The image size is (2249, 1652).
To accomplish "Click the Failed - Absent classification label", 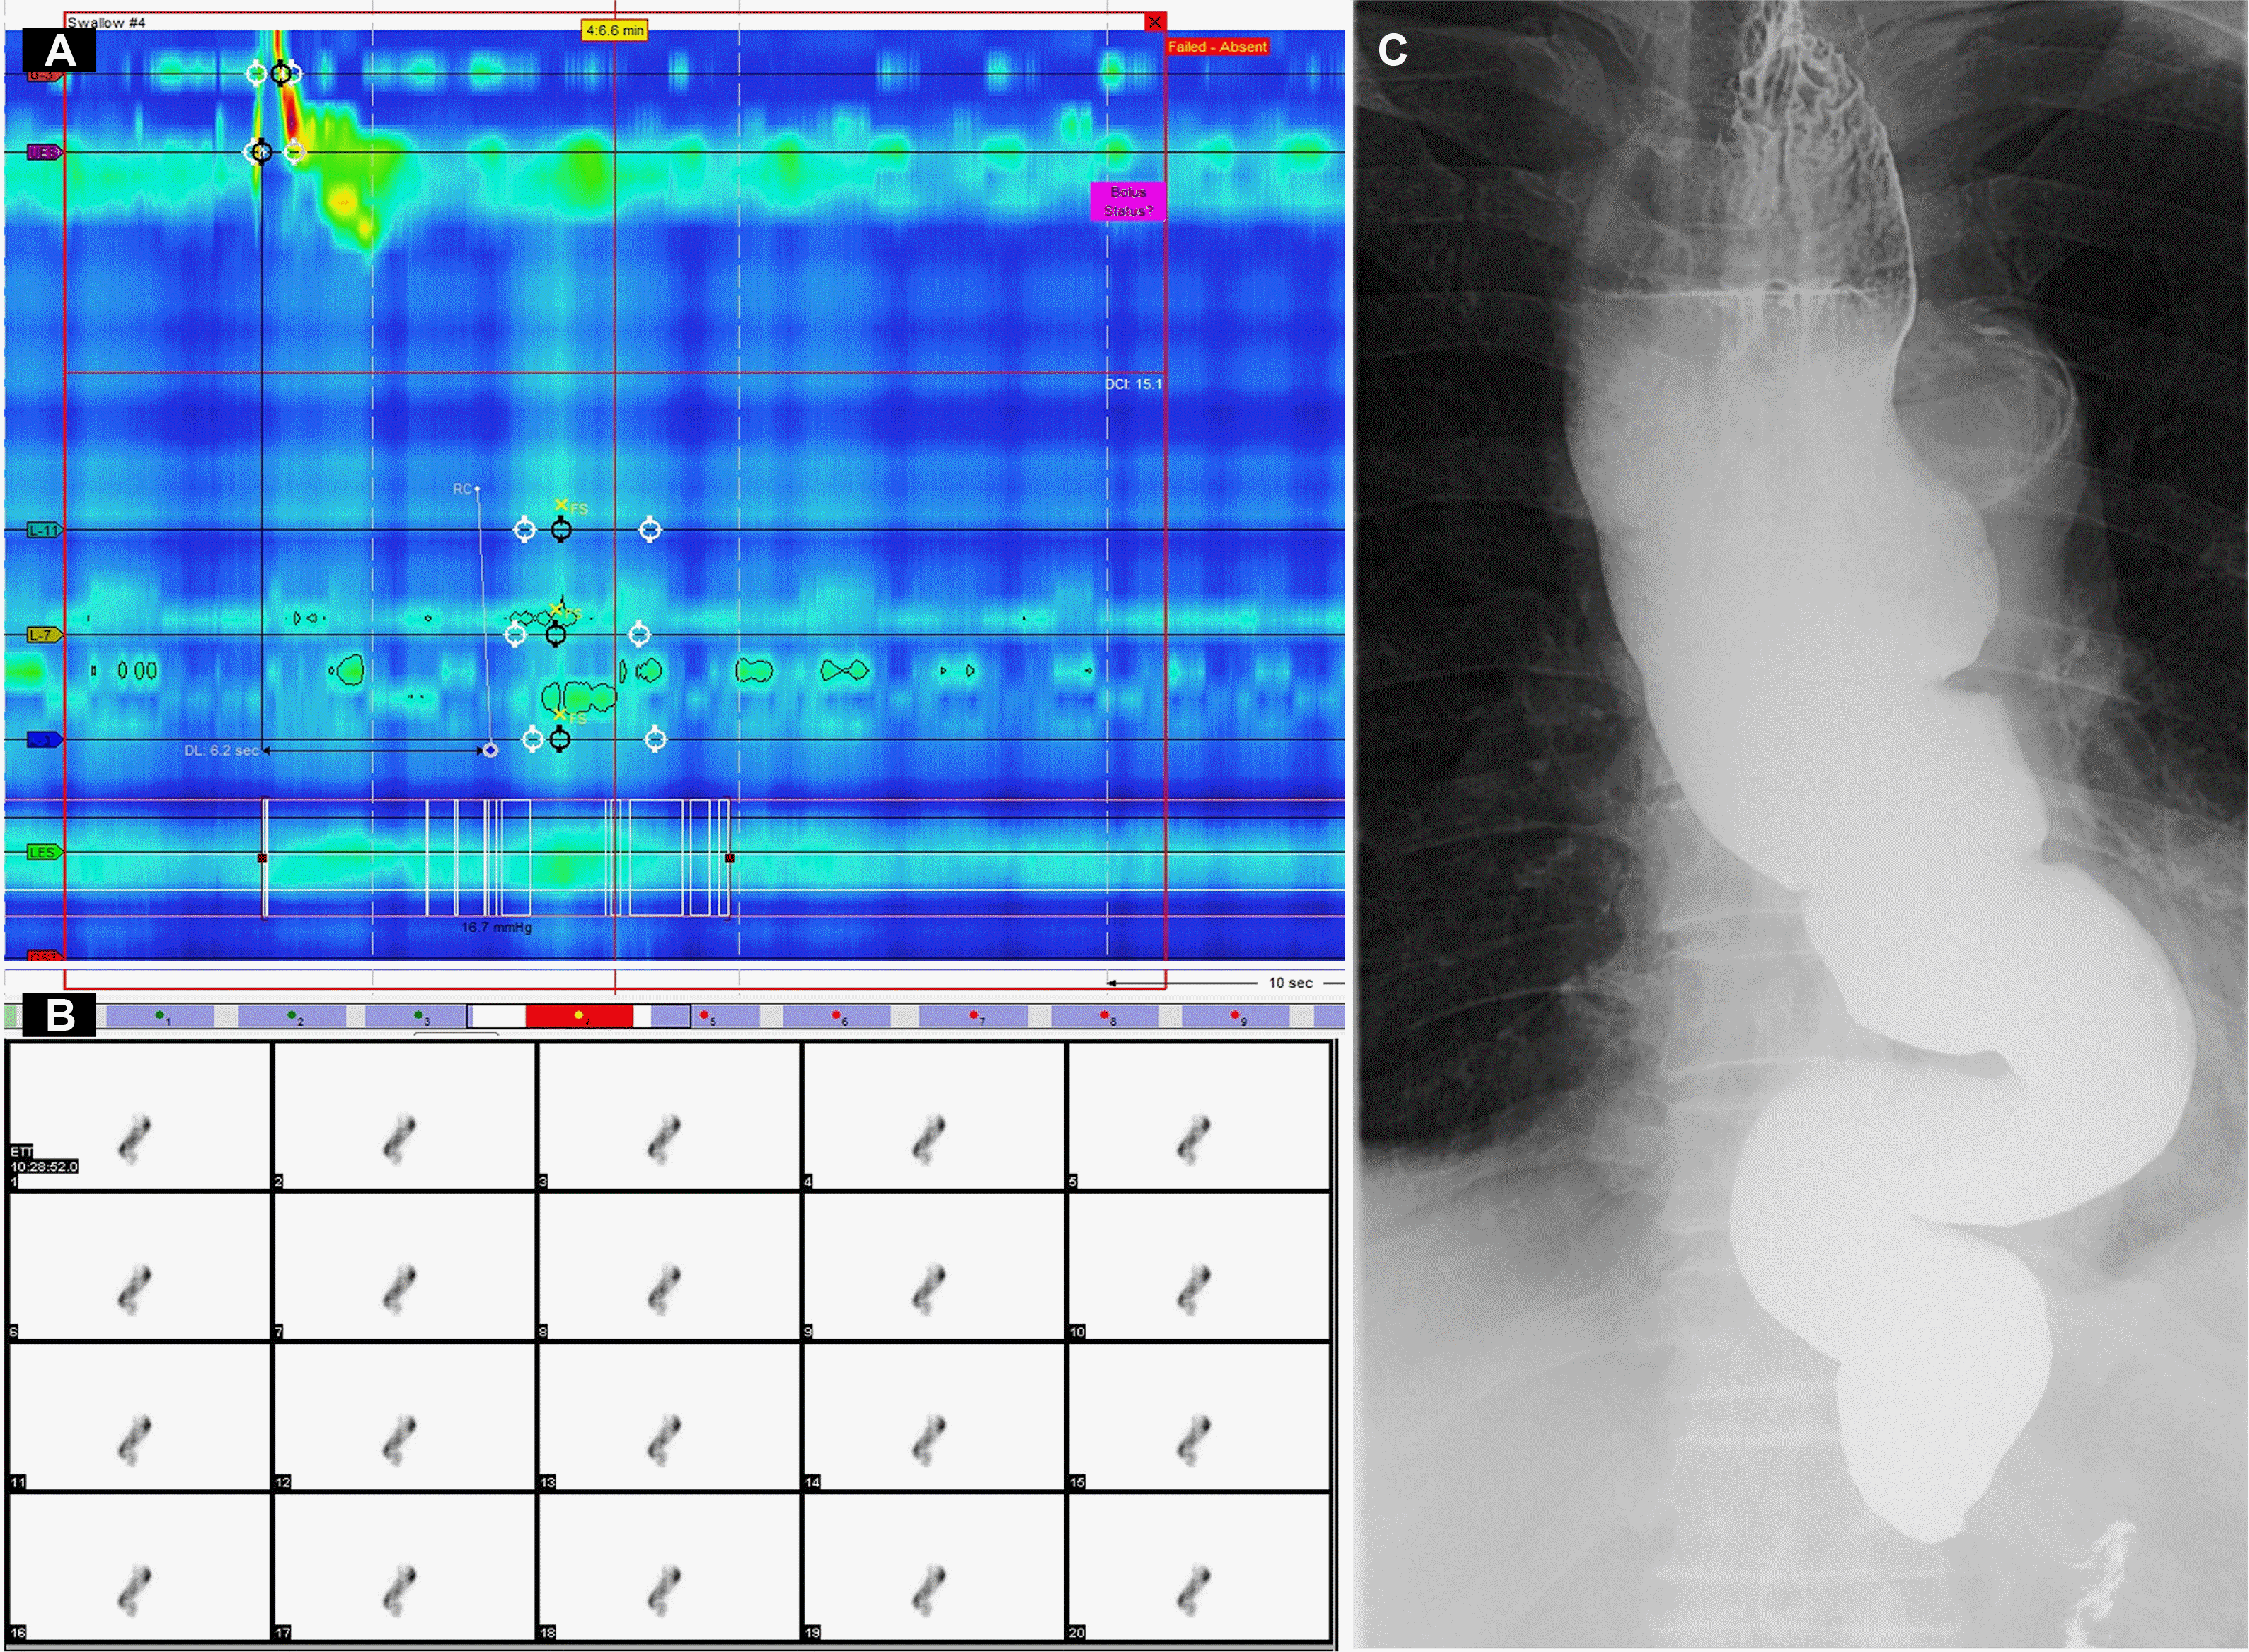I will pos(1217,47).
